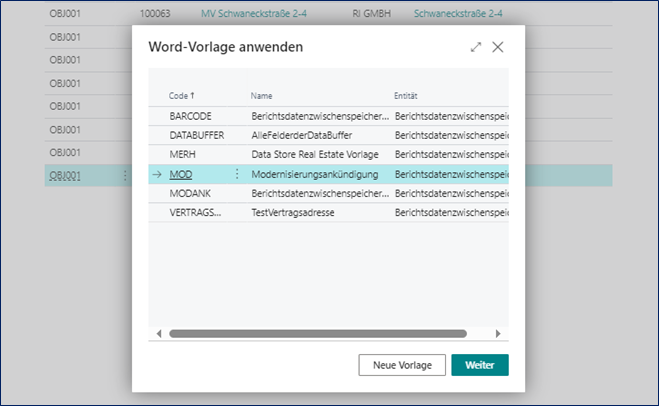The width and height of the screenshot is (659, 406).
Task: Click the Neue Vorlage button
Action: pos(402,365)
